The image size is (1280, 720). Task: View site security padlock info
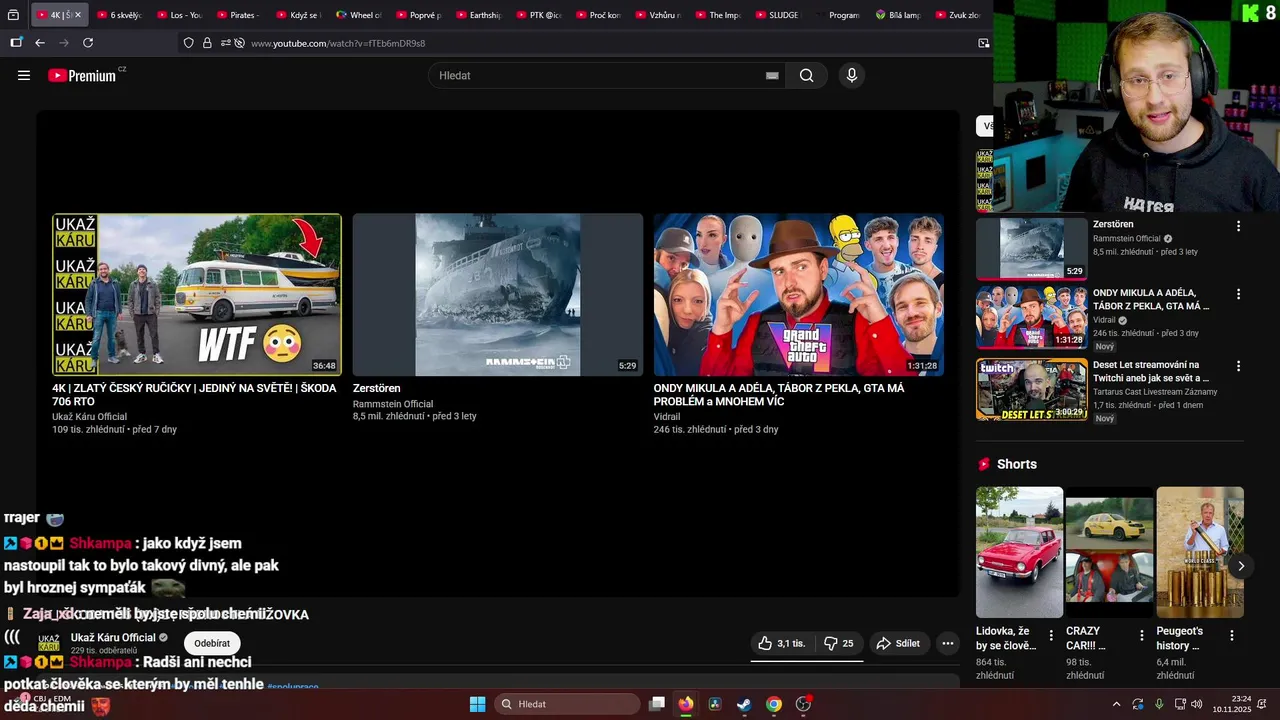click(207, 43)
